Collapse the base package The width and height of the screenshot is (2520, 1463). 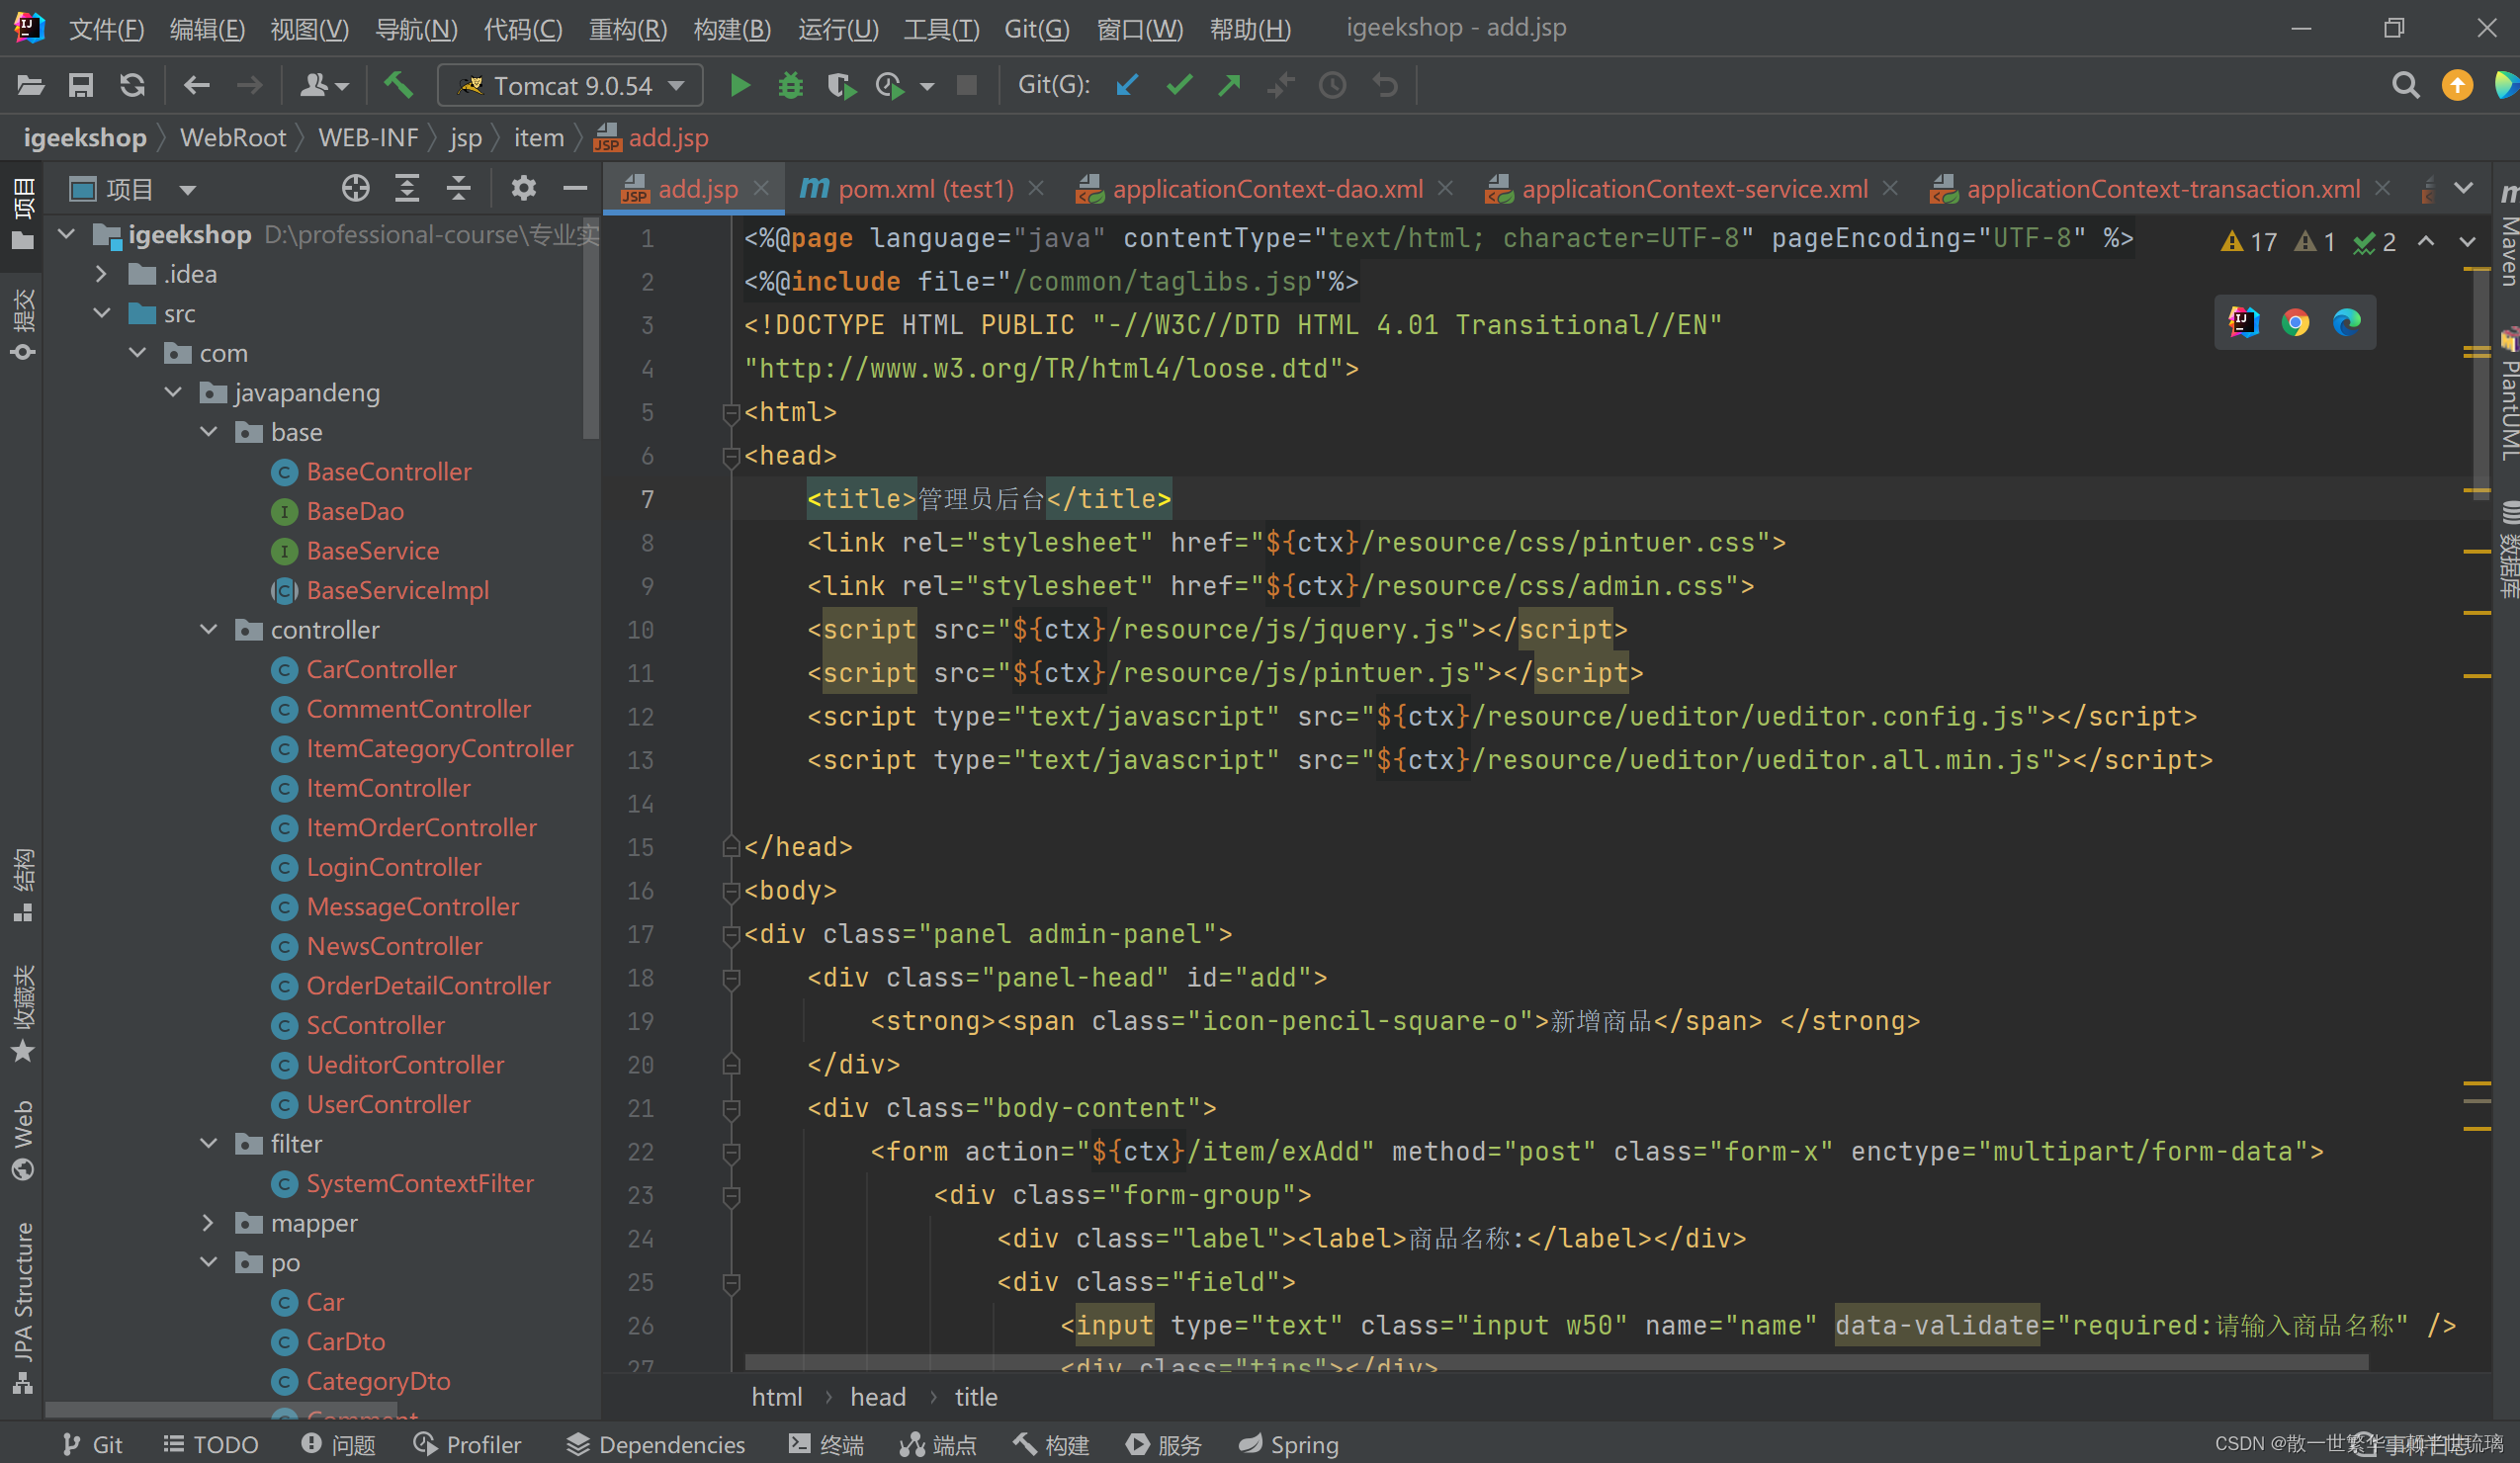[208, 432]
